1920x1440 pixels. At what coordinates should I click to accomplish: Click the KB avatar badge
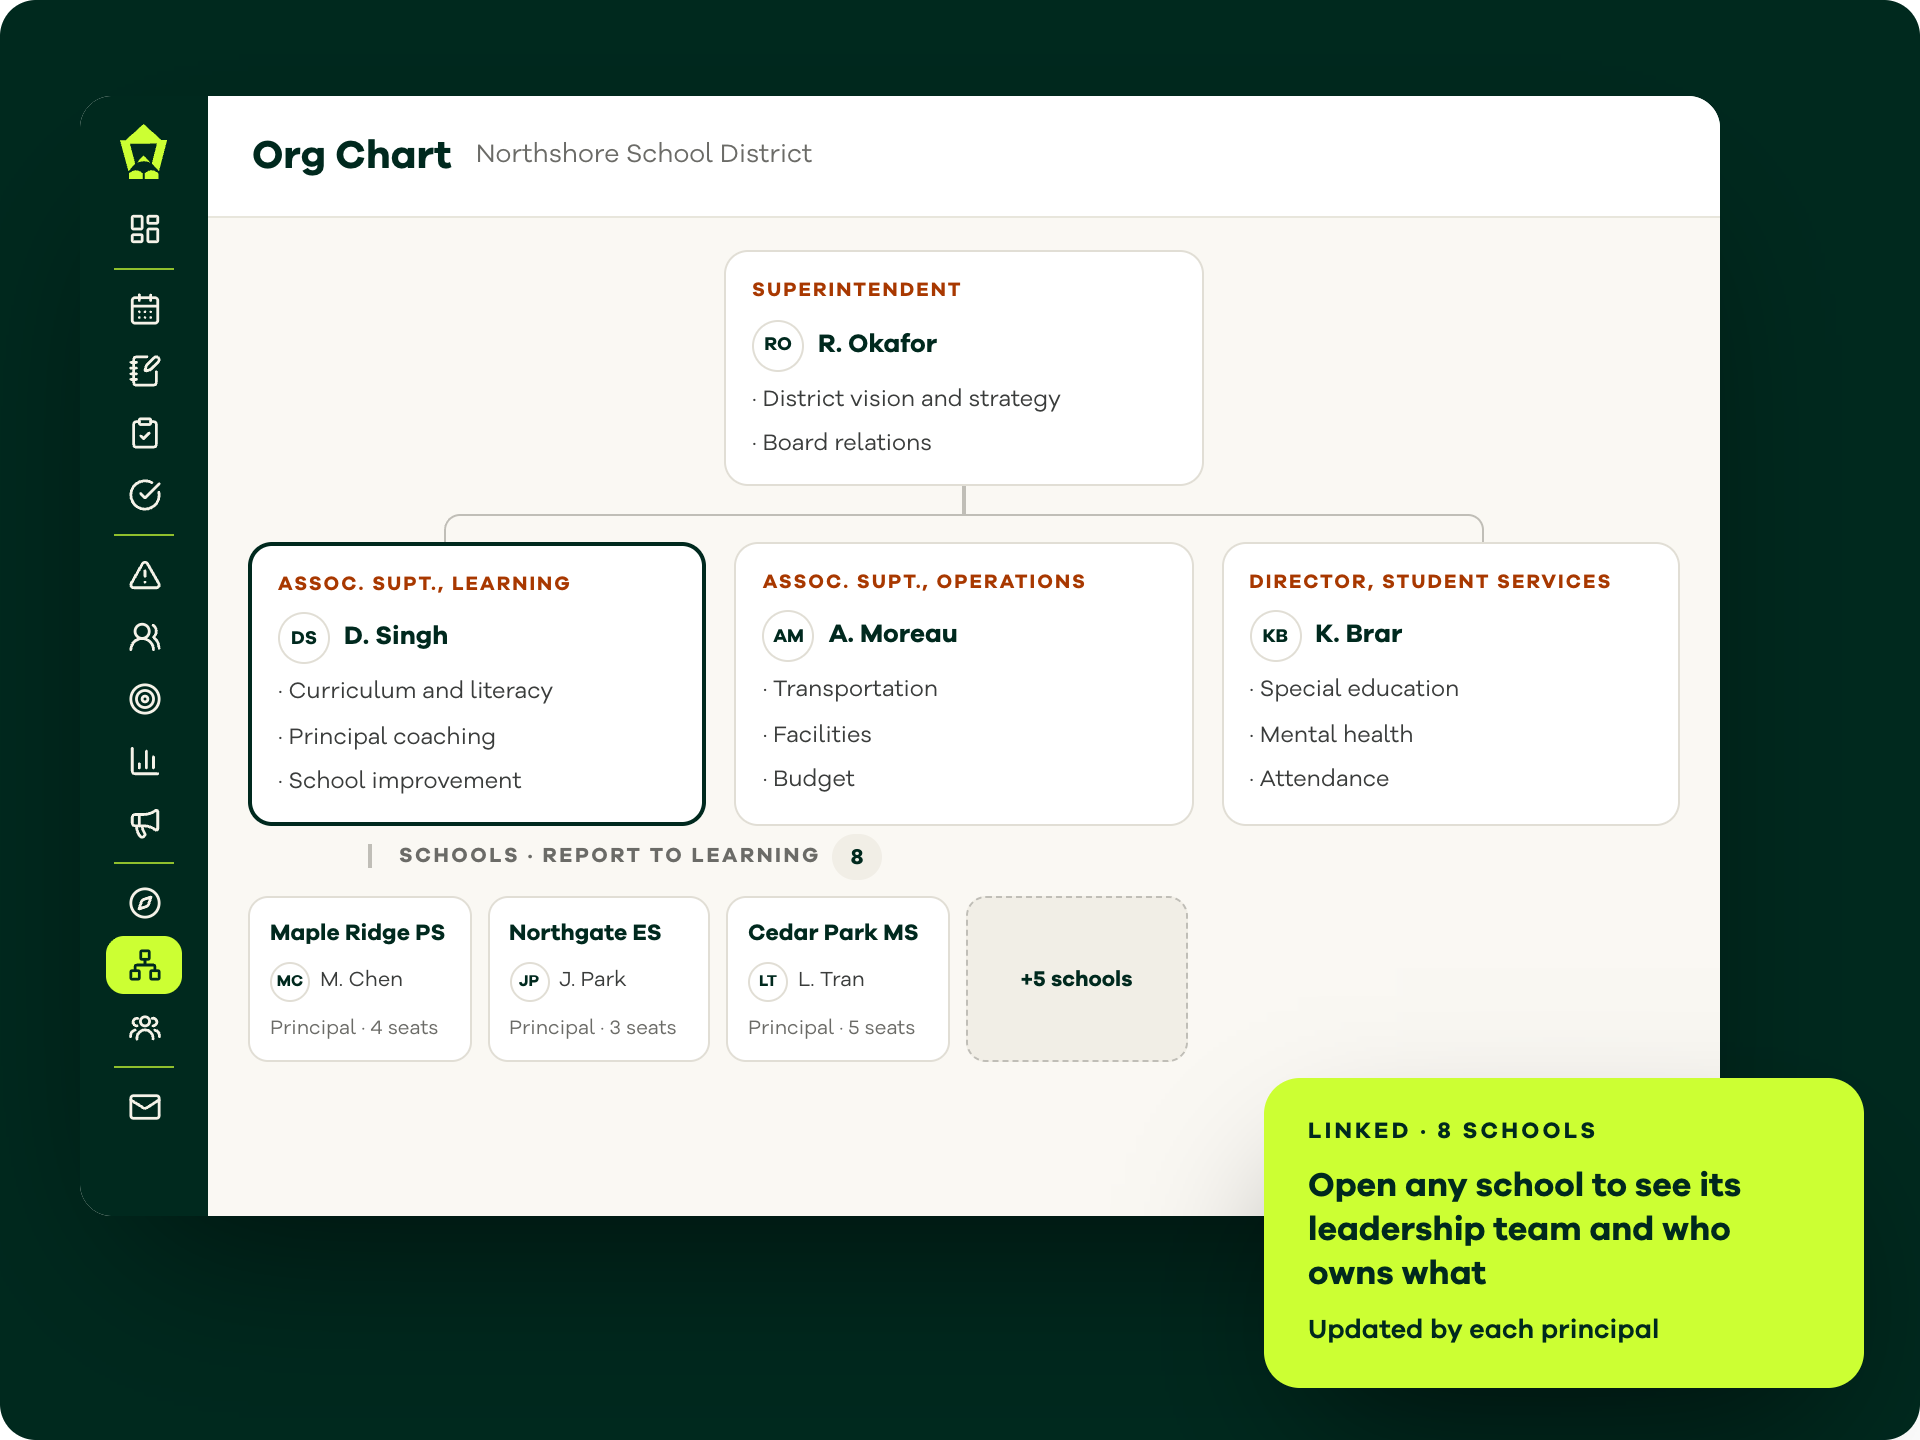(1275, 635)
